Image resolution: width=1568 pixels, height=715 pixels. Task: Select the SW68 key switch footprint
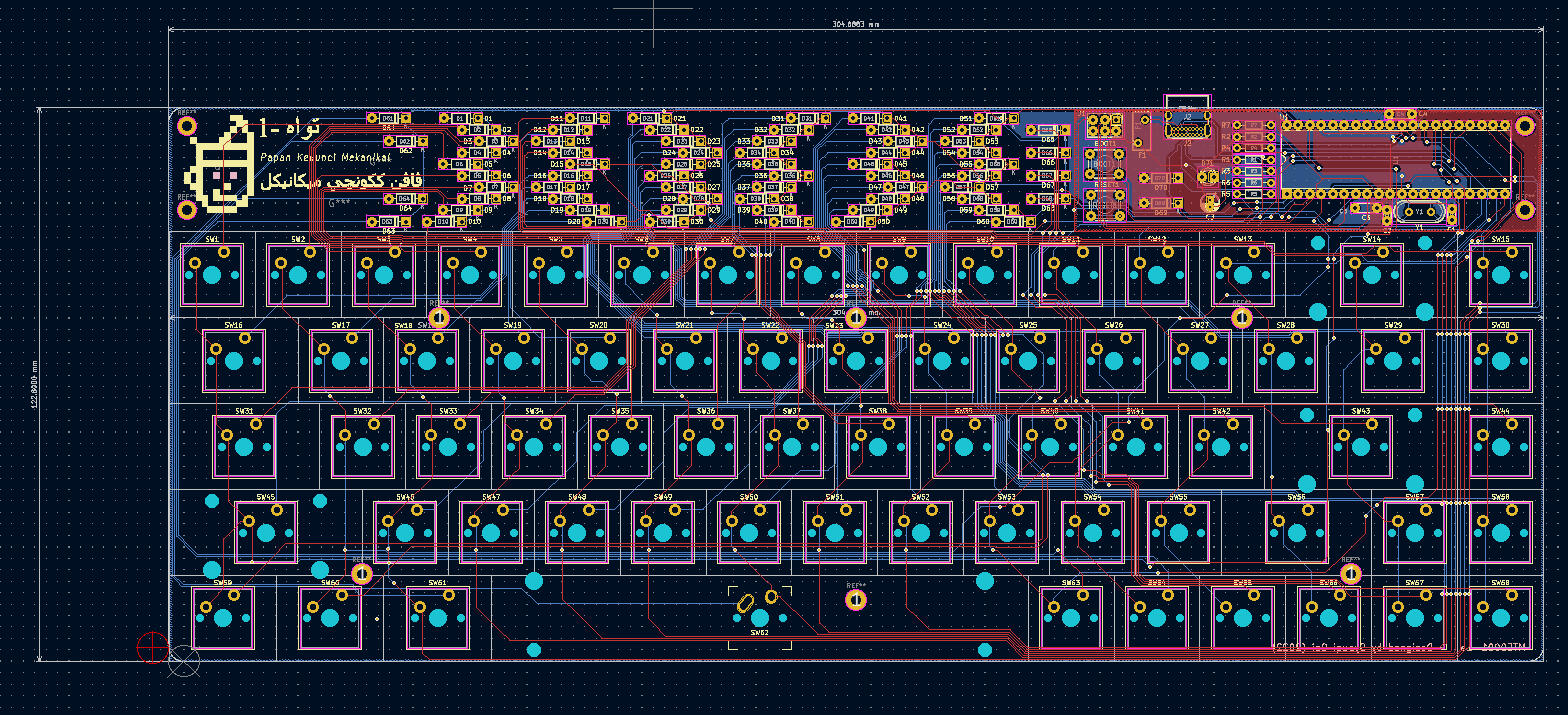[x=1500, y=618]
